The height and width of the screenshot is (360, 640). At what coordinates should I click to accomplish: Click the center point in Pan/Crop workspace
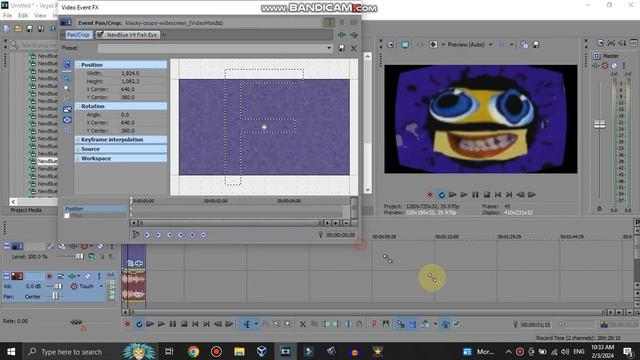point(264,127)
